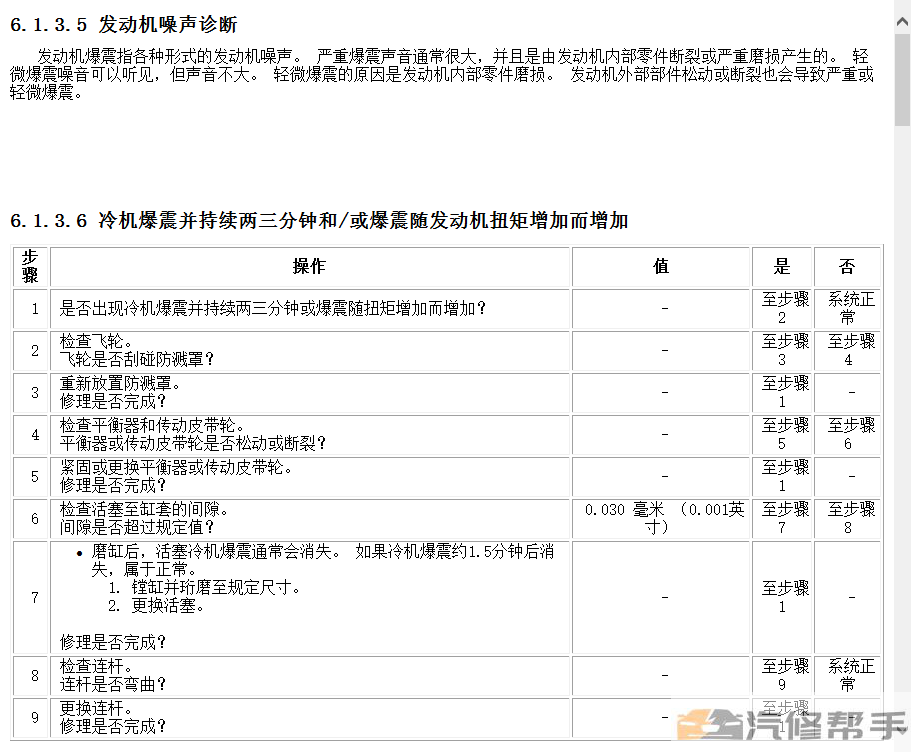Click '至步骤 4' in the step 2 row

pos(851,350)
